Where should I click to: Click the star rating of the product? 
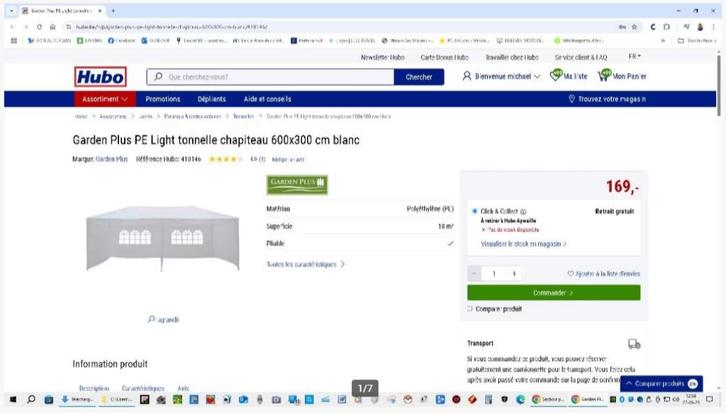pyautogui.click(x=224, y=159)
